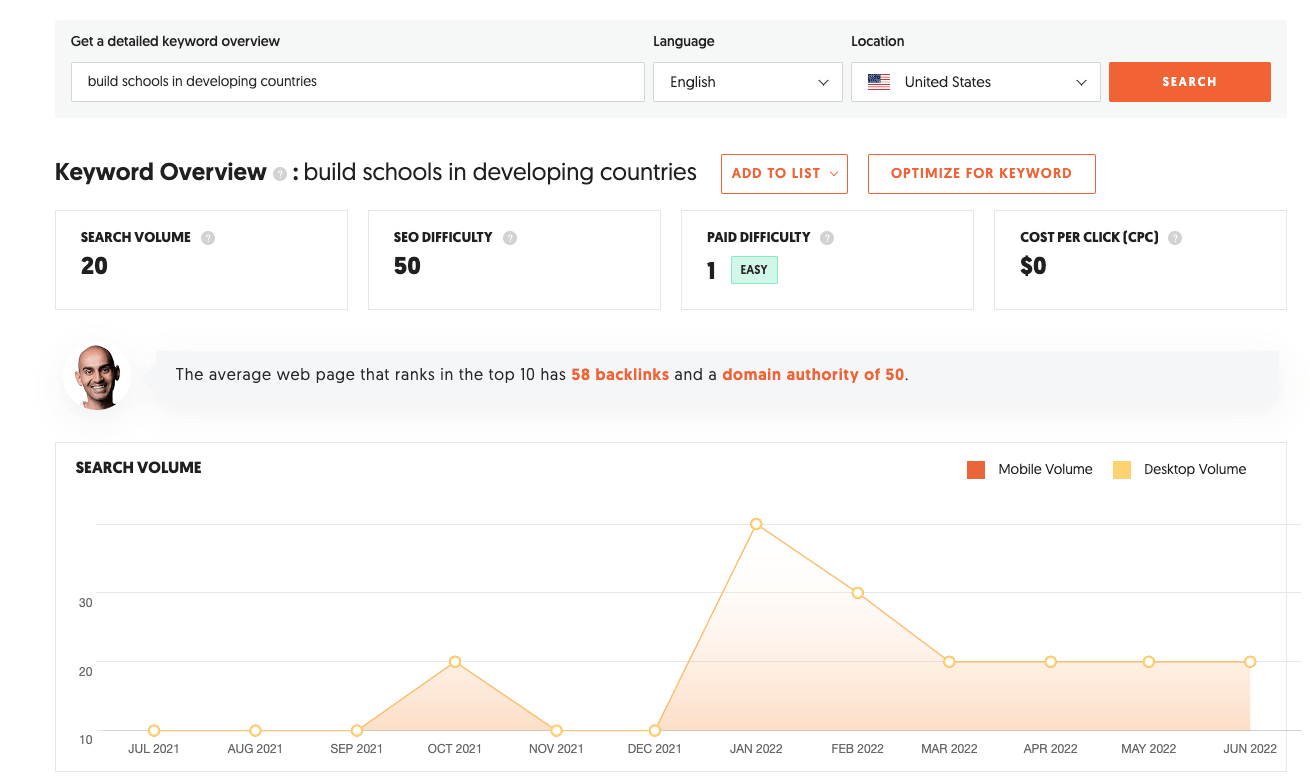Screen dimensions: 1310x777
Task: Open the Search Volume help tooltip icon
Action: (207, 237)
